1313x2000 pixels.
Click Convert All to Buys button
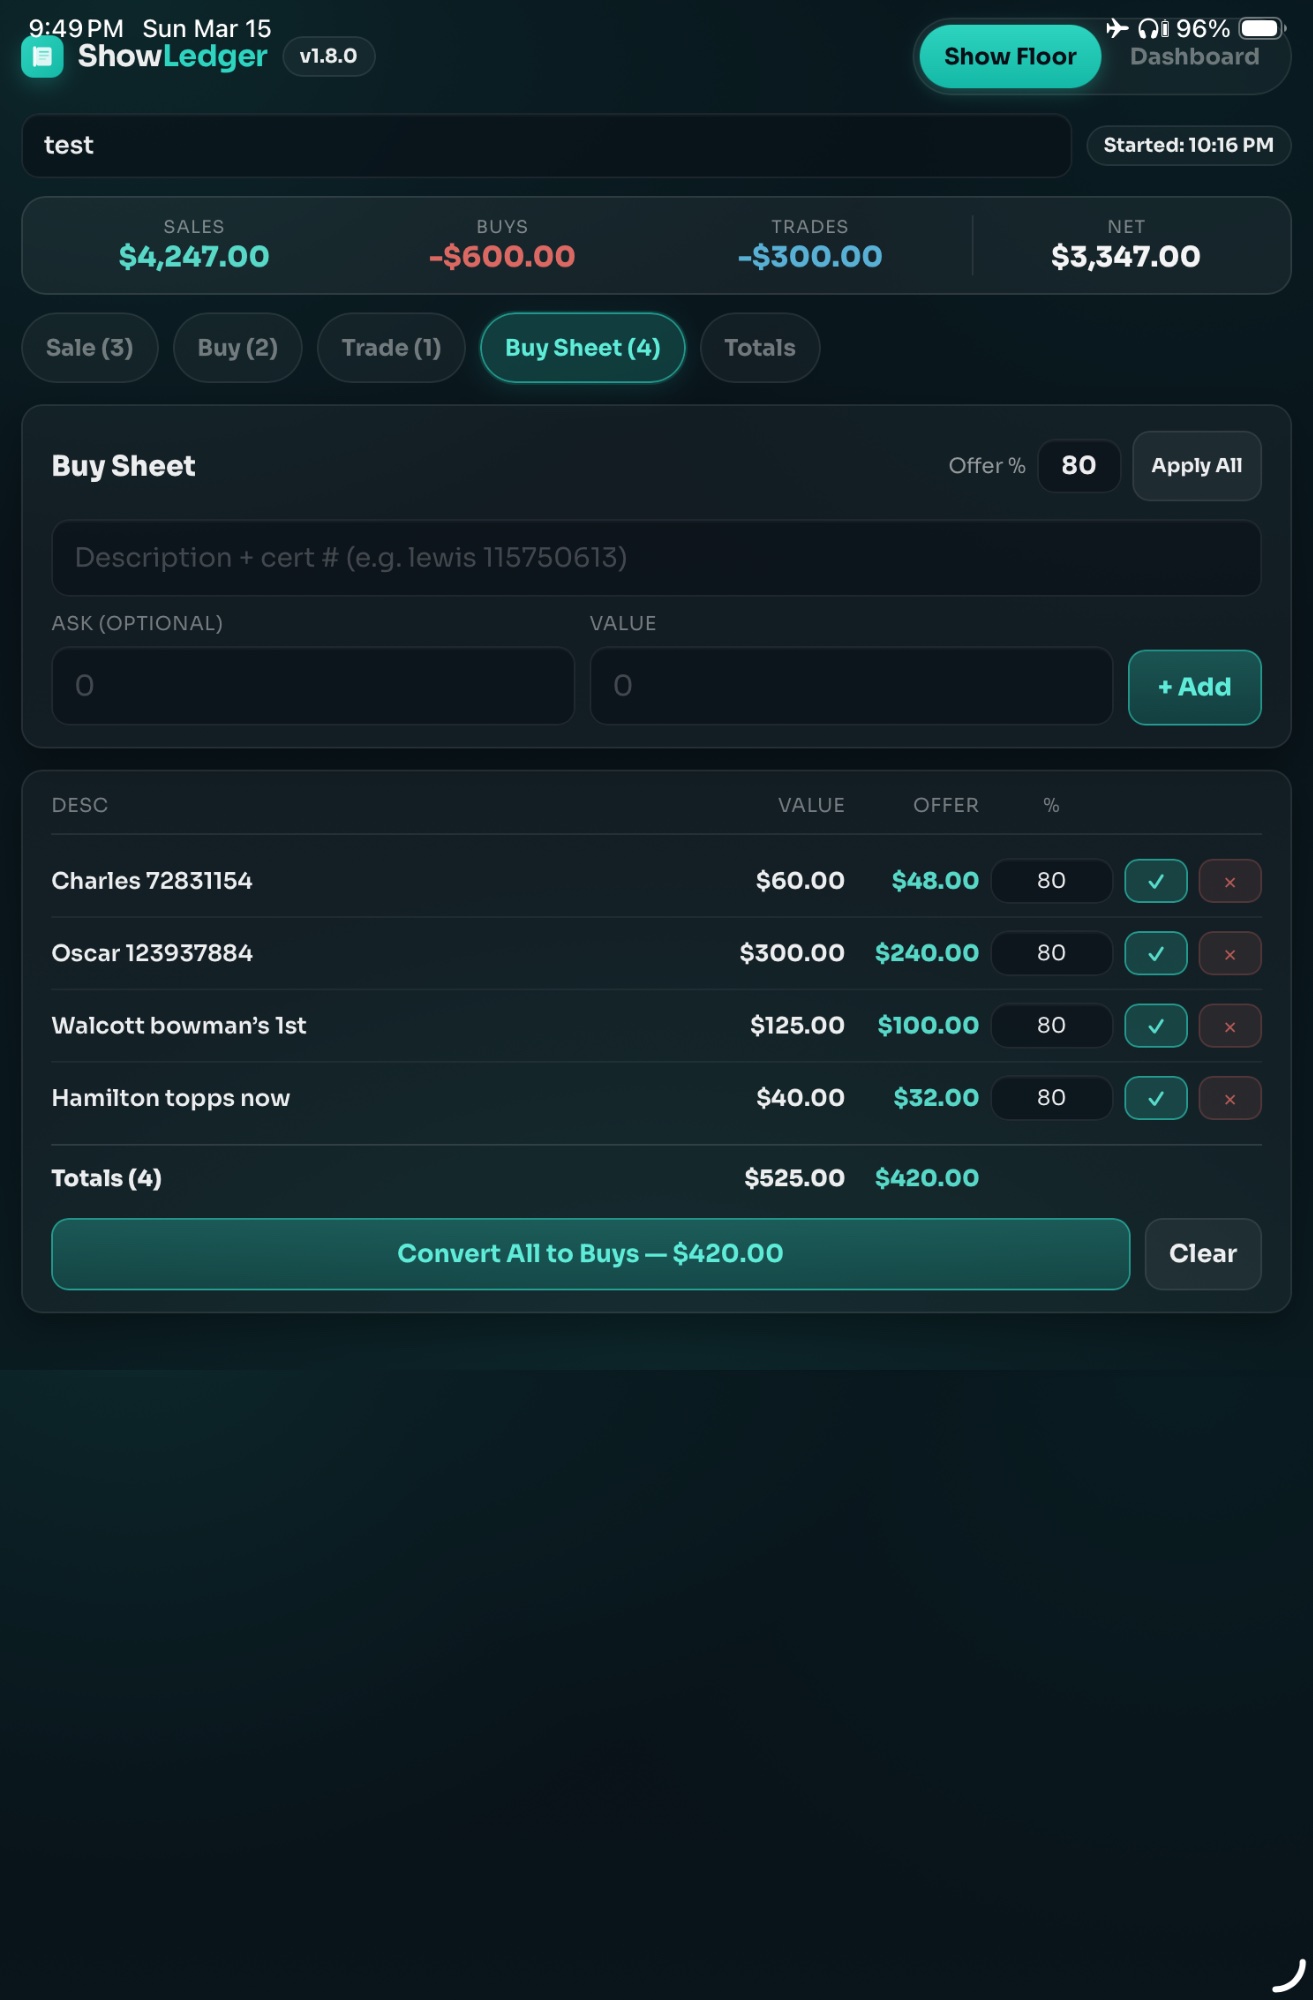pyautogui.click(x=590, y=1254)
